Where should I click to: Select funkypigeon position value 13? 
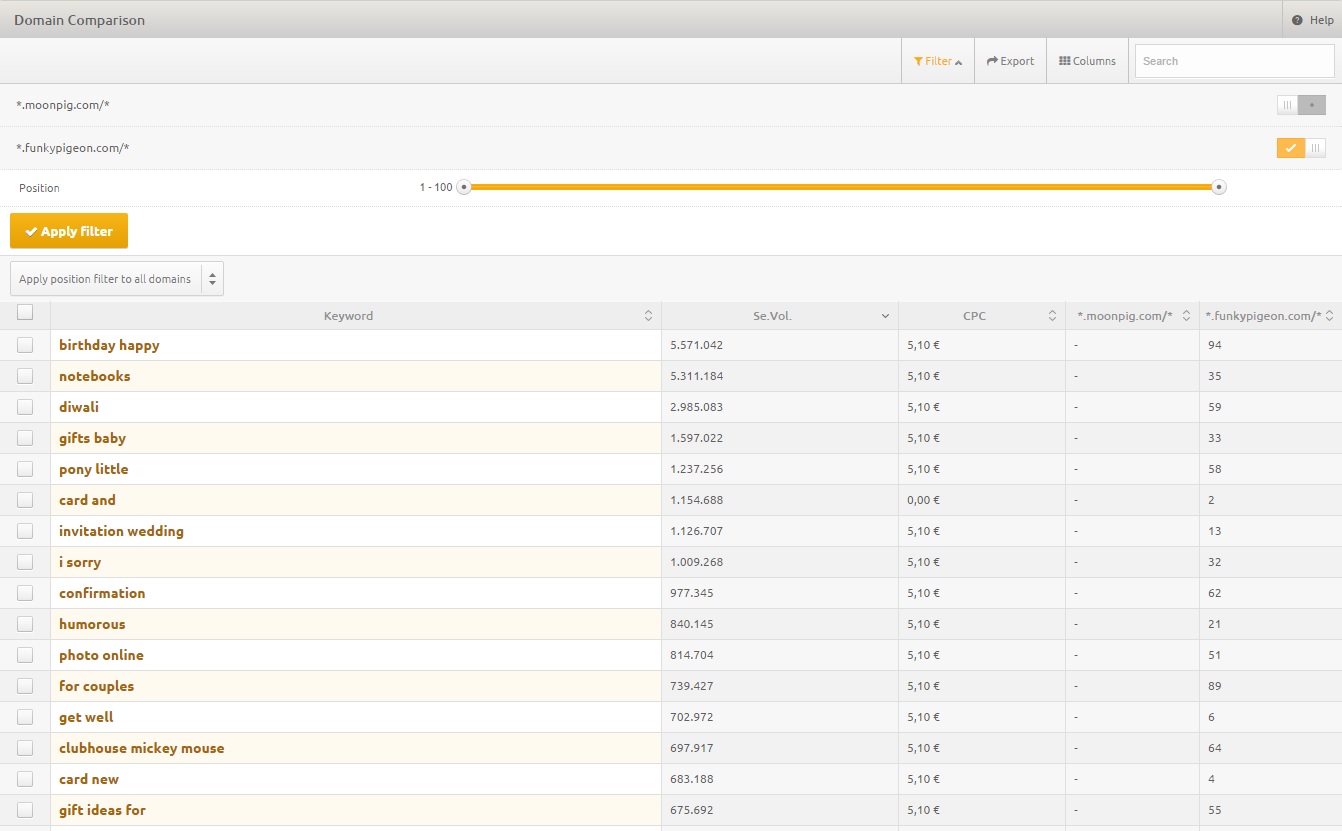tap(1215, 531)
